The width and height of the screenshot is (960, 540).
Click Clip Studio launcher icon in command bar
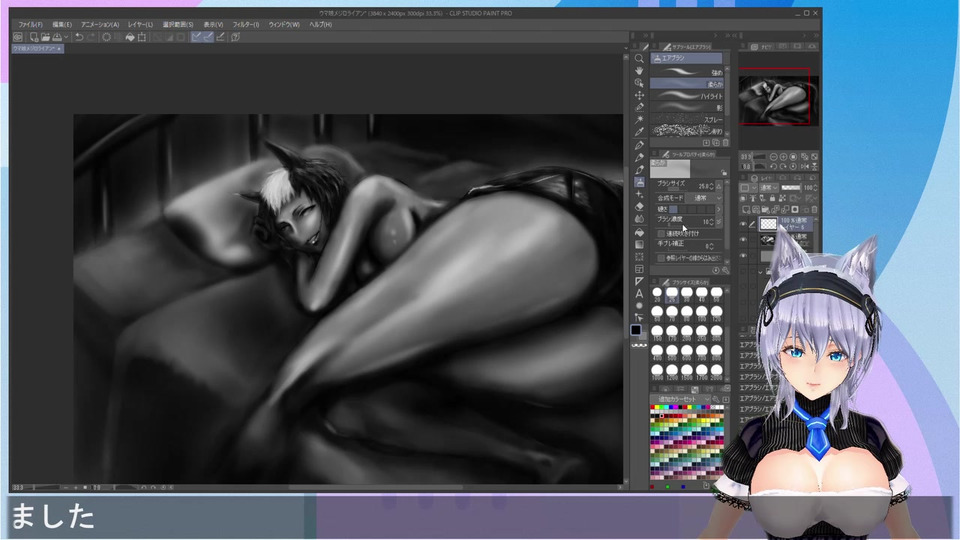(18, 37)
